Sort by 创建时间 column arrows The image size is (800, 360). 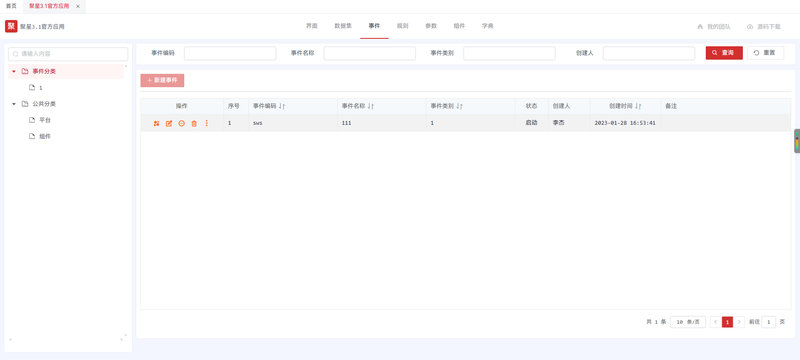(x=638, y=106)
